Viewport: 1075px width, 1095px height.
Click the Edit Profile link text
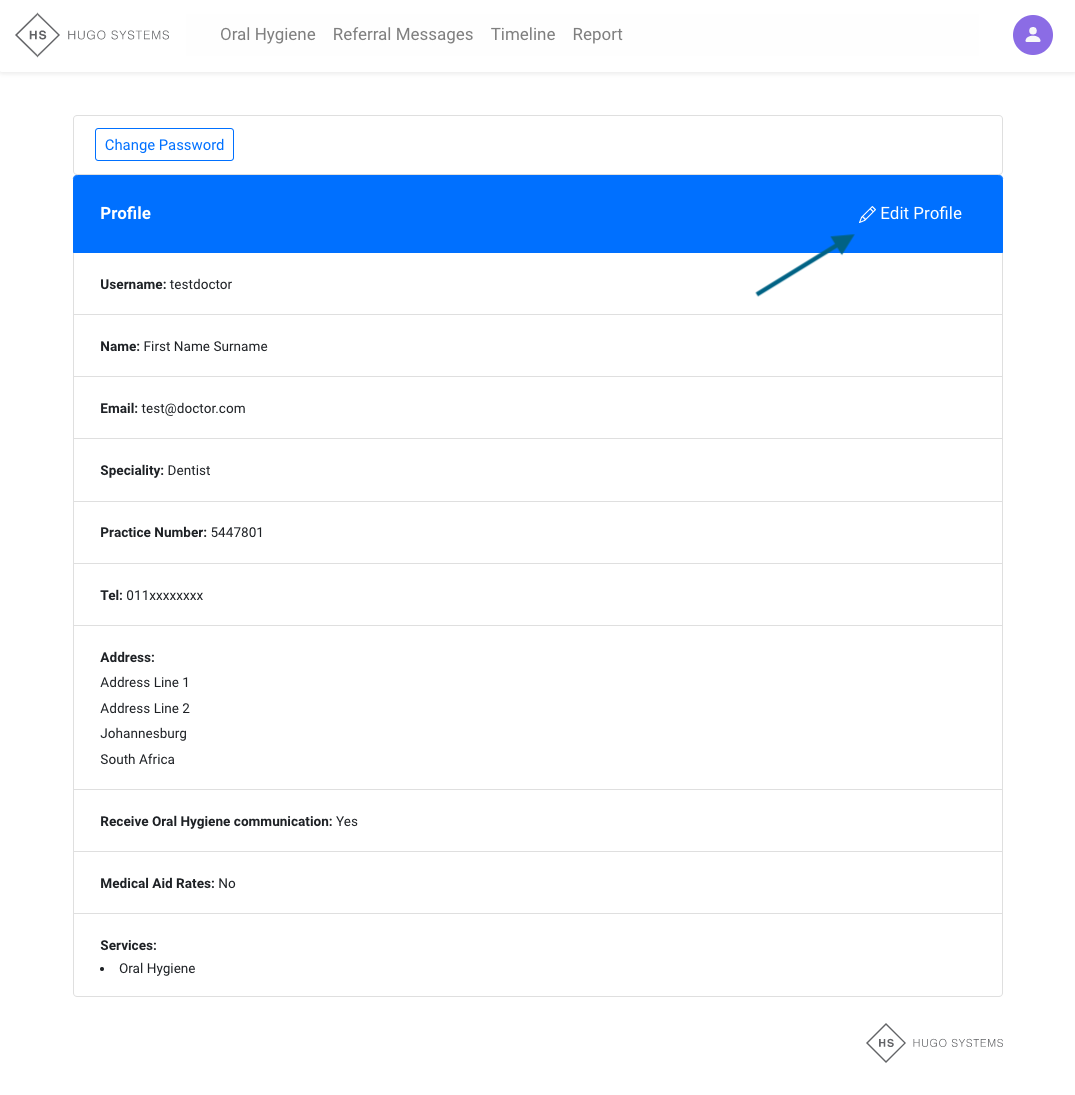[921, 213]
